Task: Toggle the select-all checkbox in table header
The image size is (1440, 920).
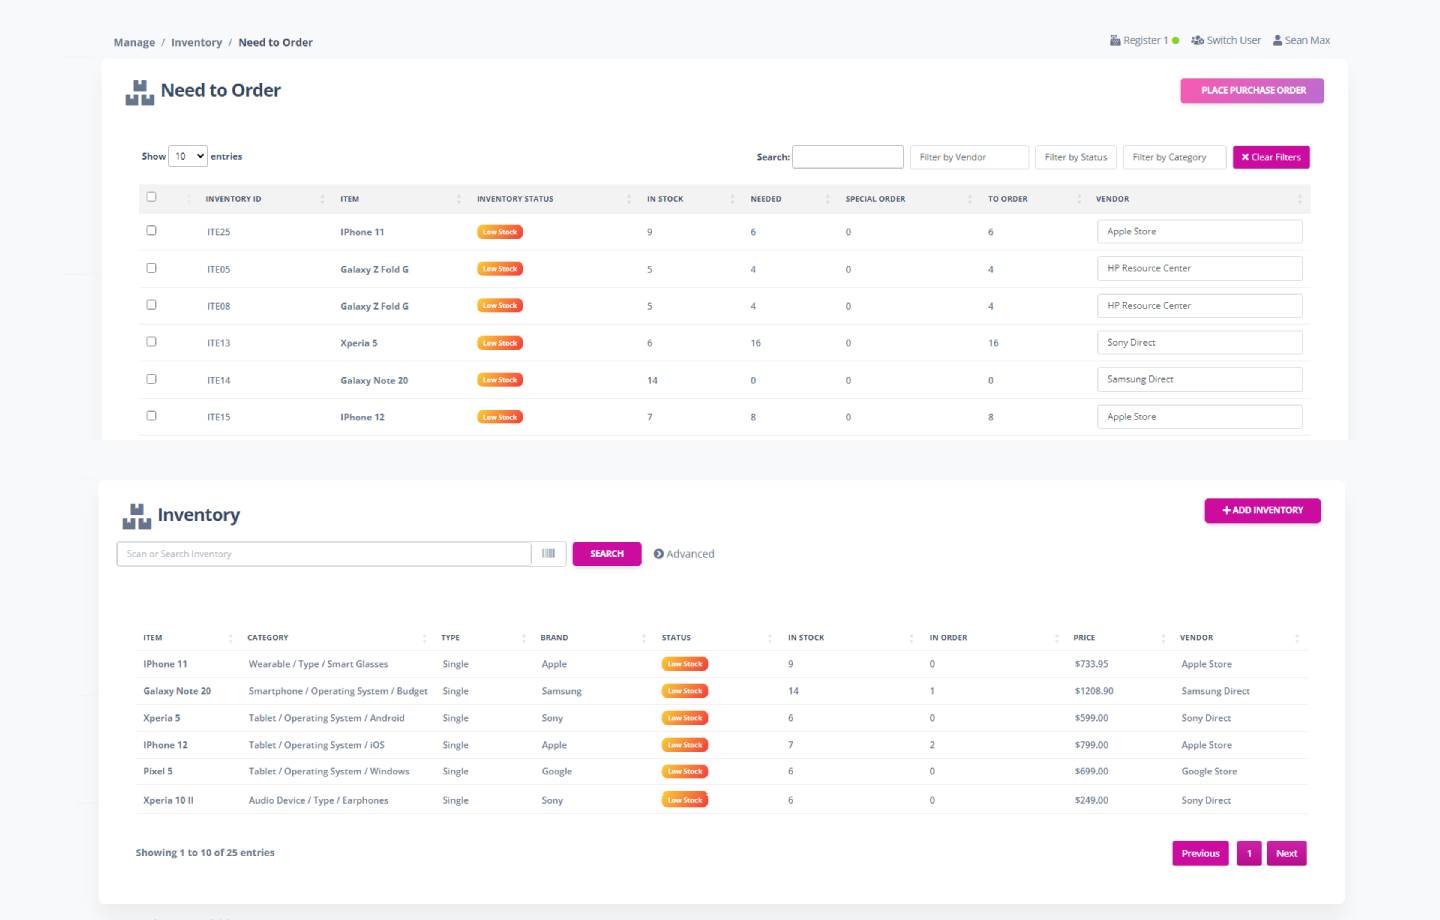Action: [x=152, y=197]
